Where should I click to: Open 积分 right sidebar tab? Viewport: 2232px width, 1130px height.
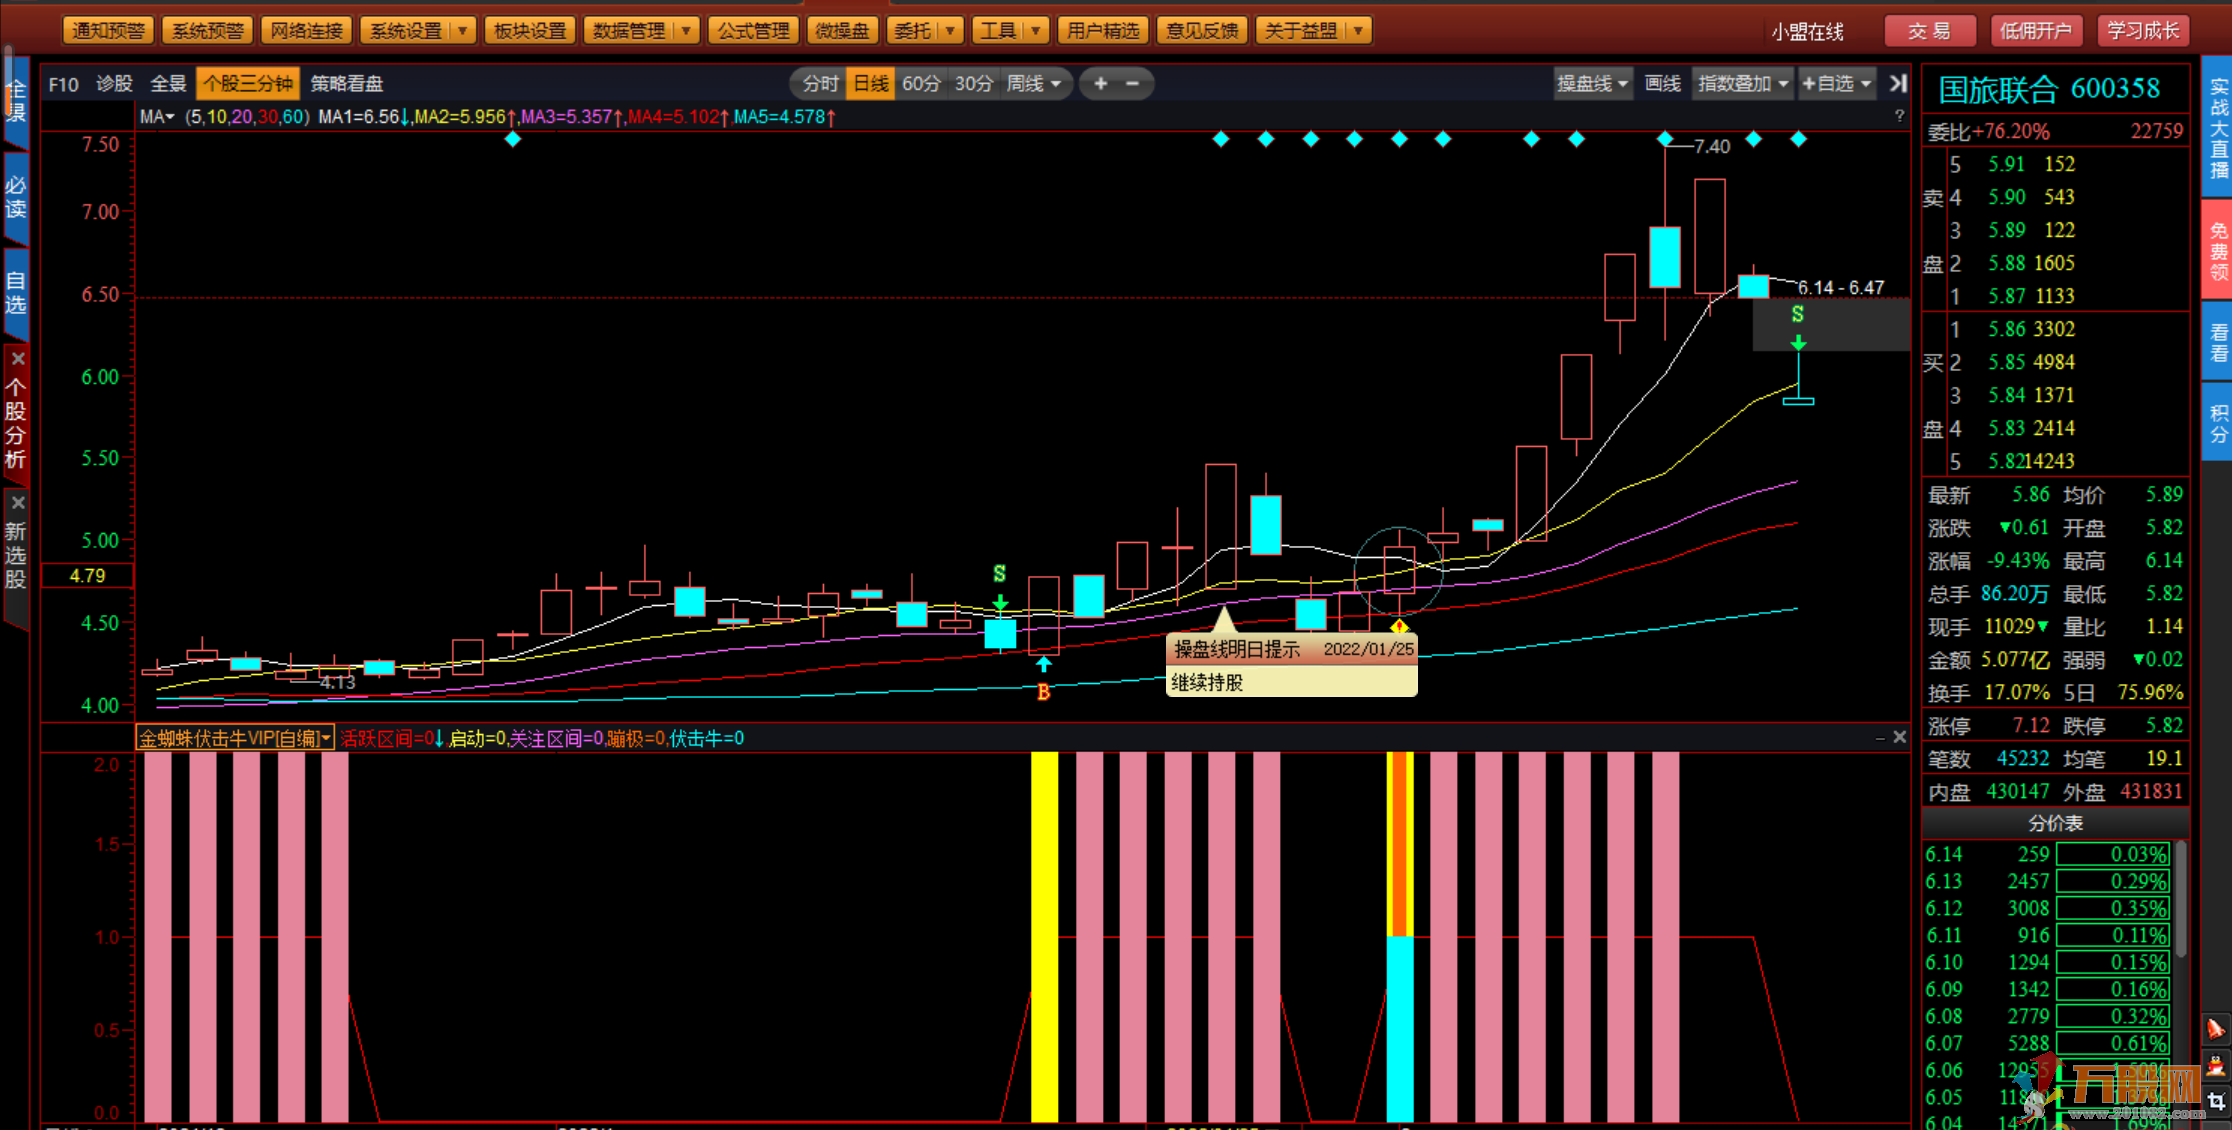[2218, 423]
